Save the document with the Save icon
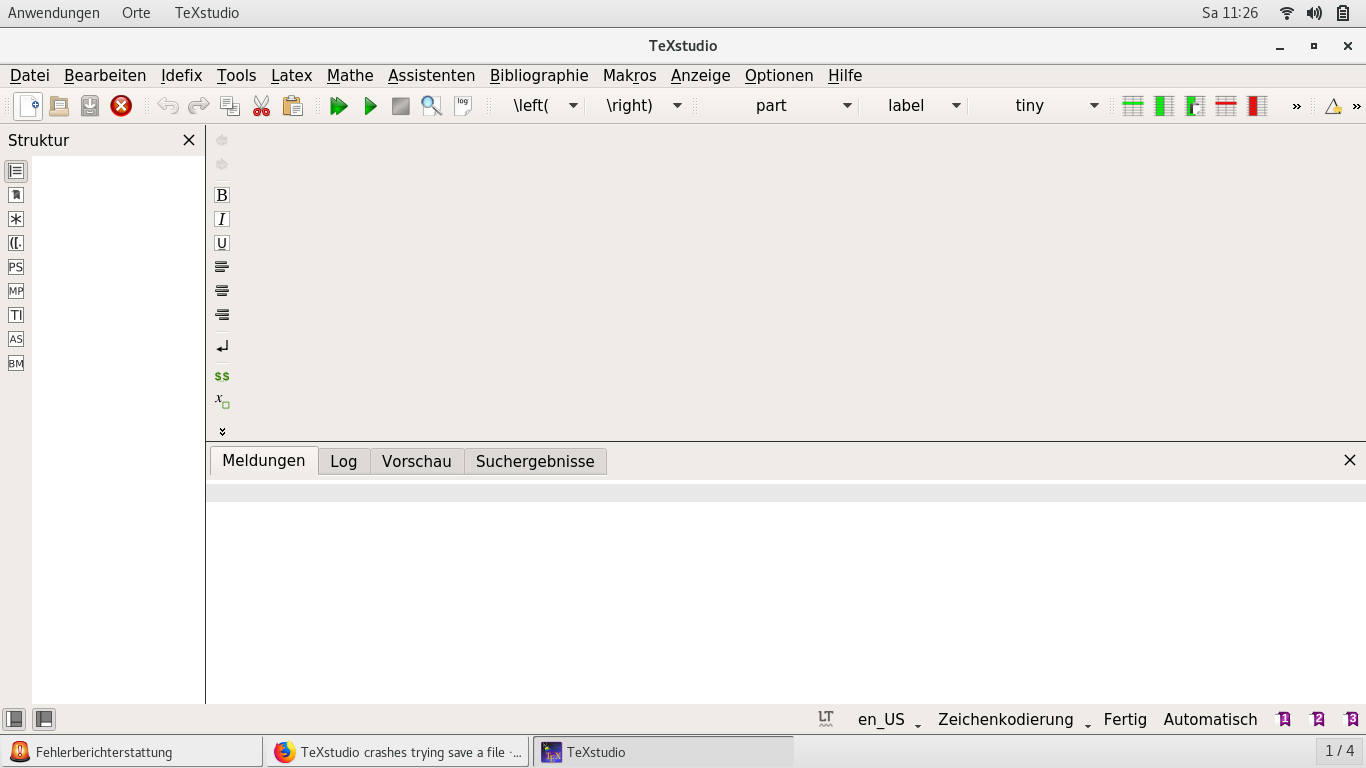The width and height of the screenshot is (1366, 768). (x=90, y=105)
